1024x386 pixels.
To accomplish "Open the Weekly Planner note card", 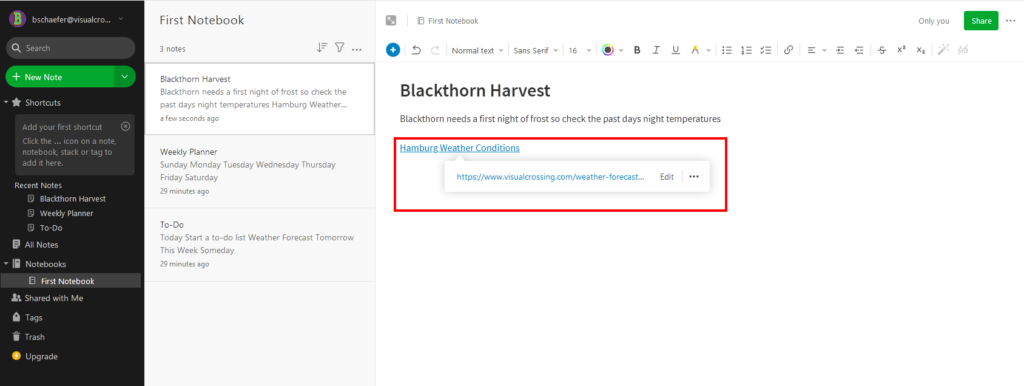I will 260,171.
